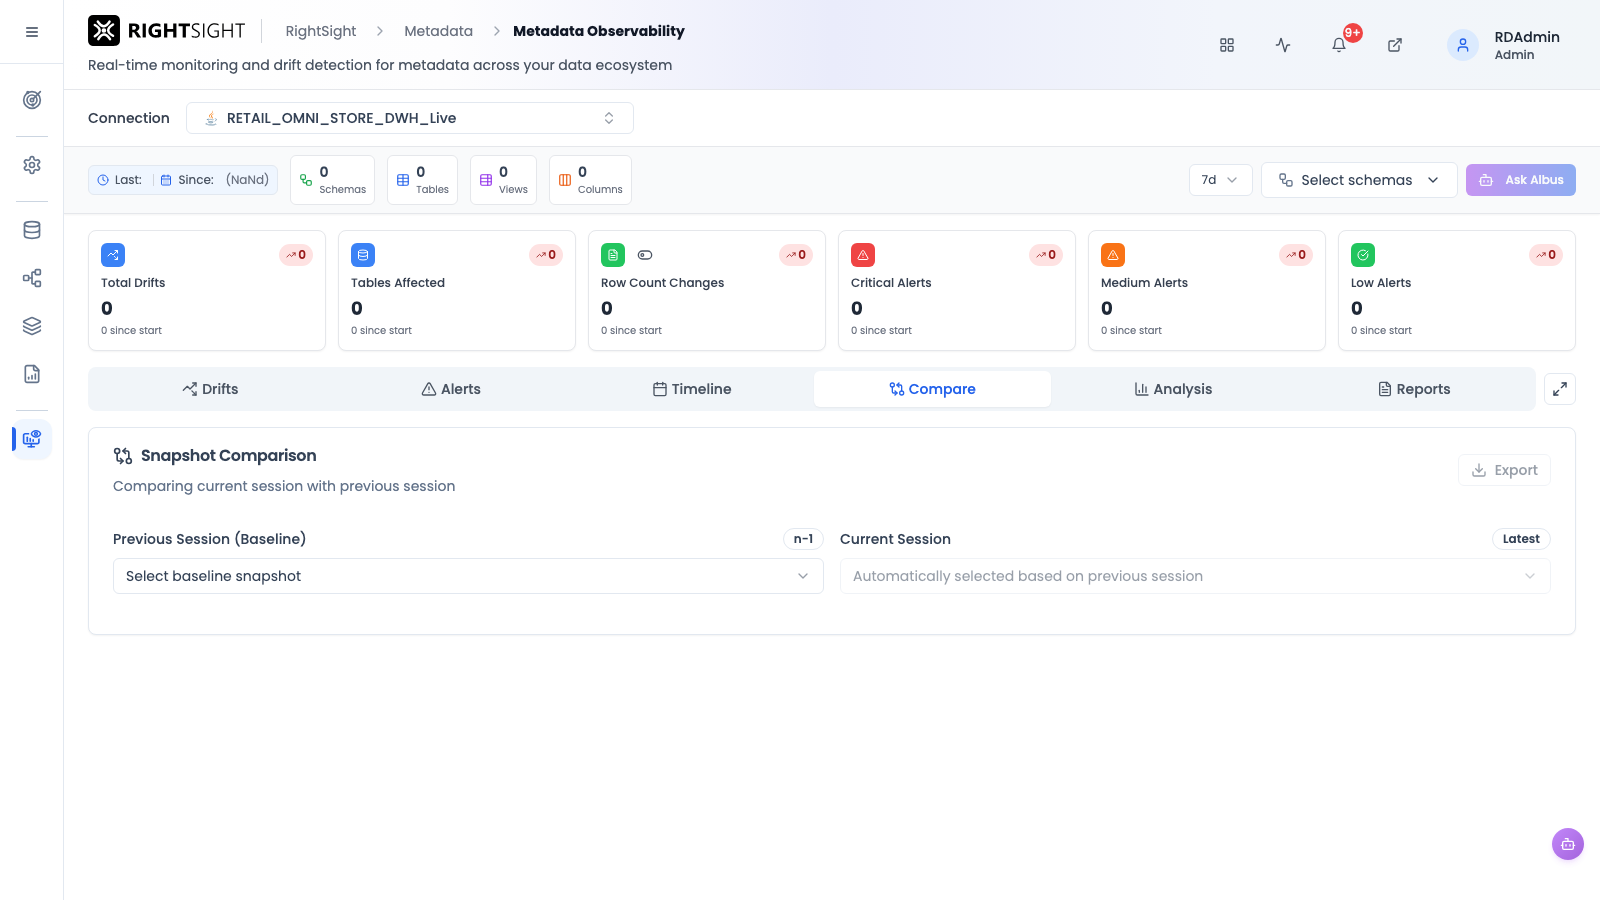This screenshot has height=900, width=1600.
Task: Click the Total Drifts trend badge
Action: (296, 255)
